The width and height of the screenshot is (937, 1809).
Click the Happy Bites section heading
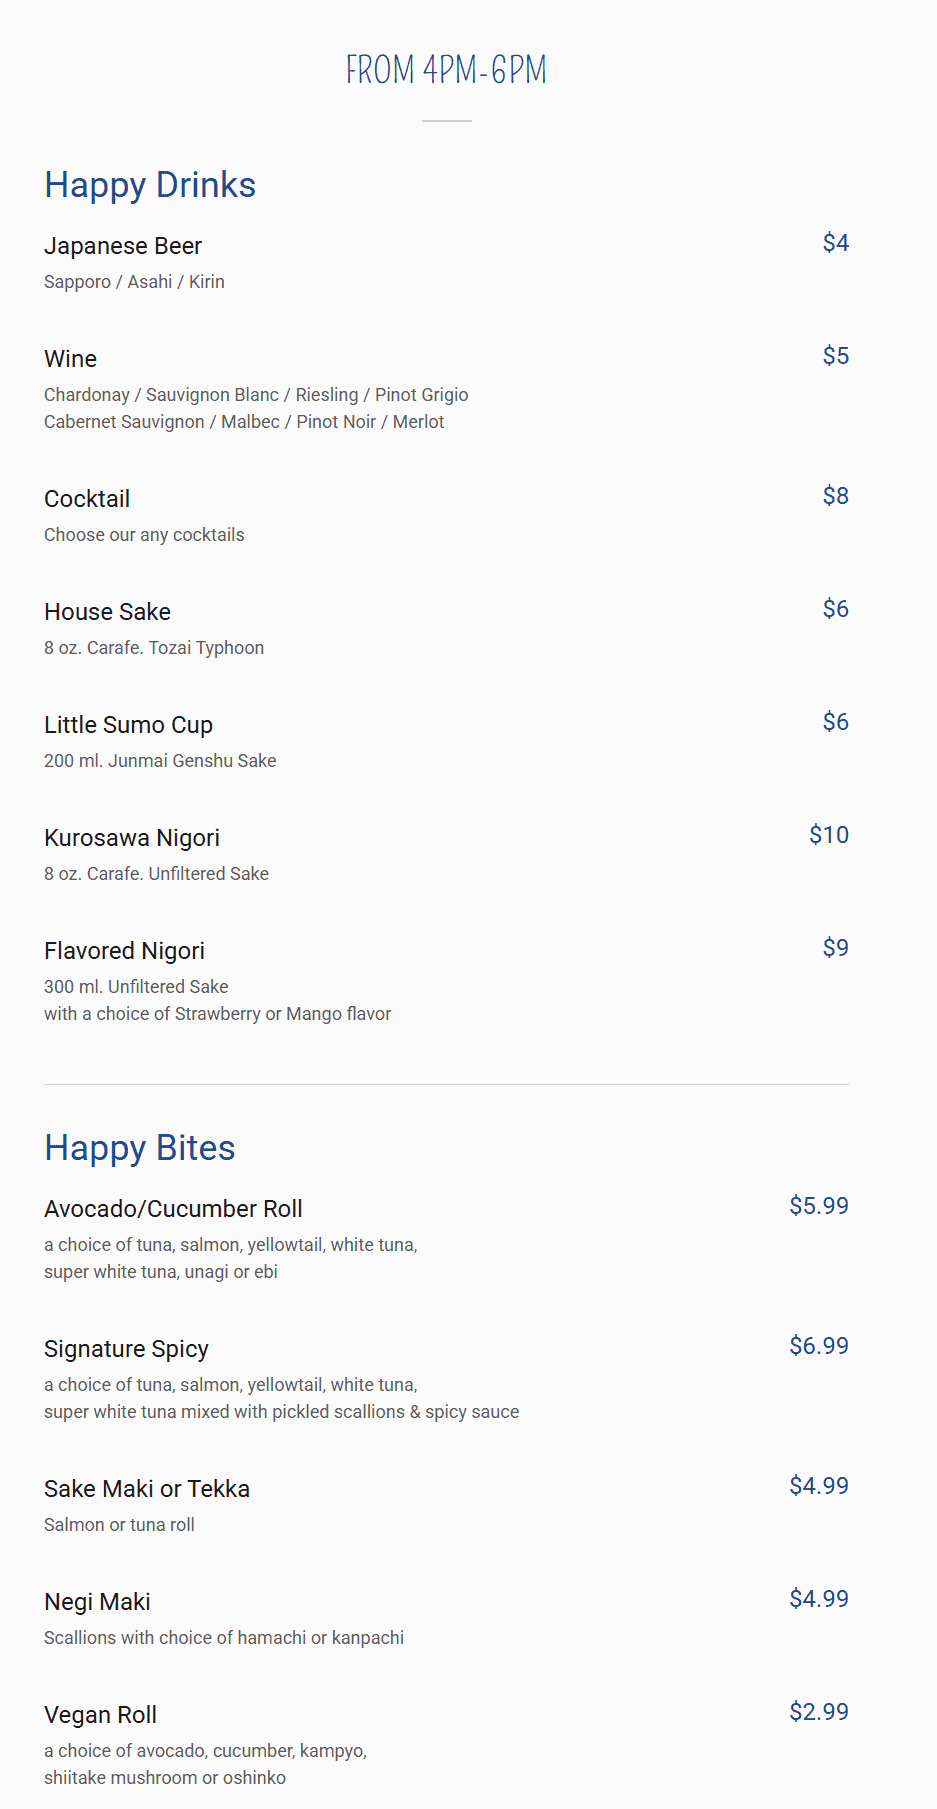tap(140, 1148)
